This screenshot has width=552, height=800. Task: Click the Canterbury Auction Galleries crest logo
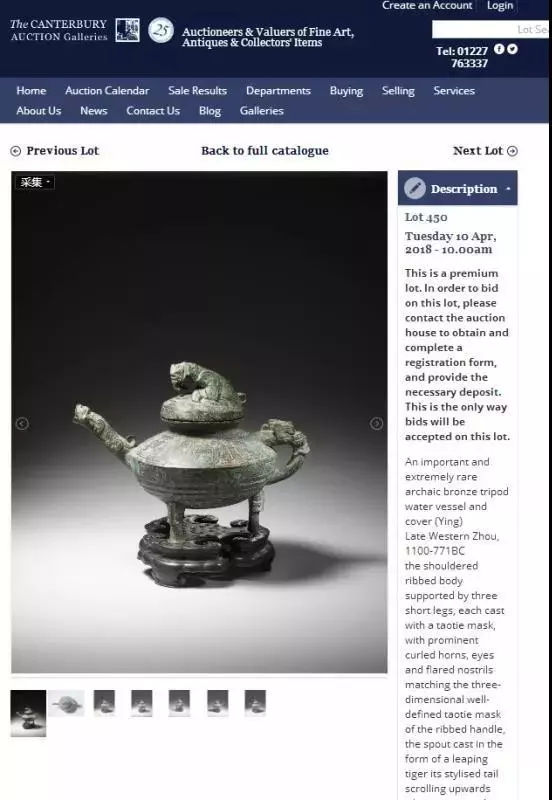pos(127,30)
